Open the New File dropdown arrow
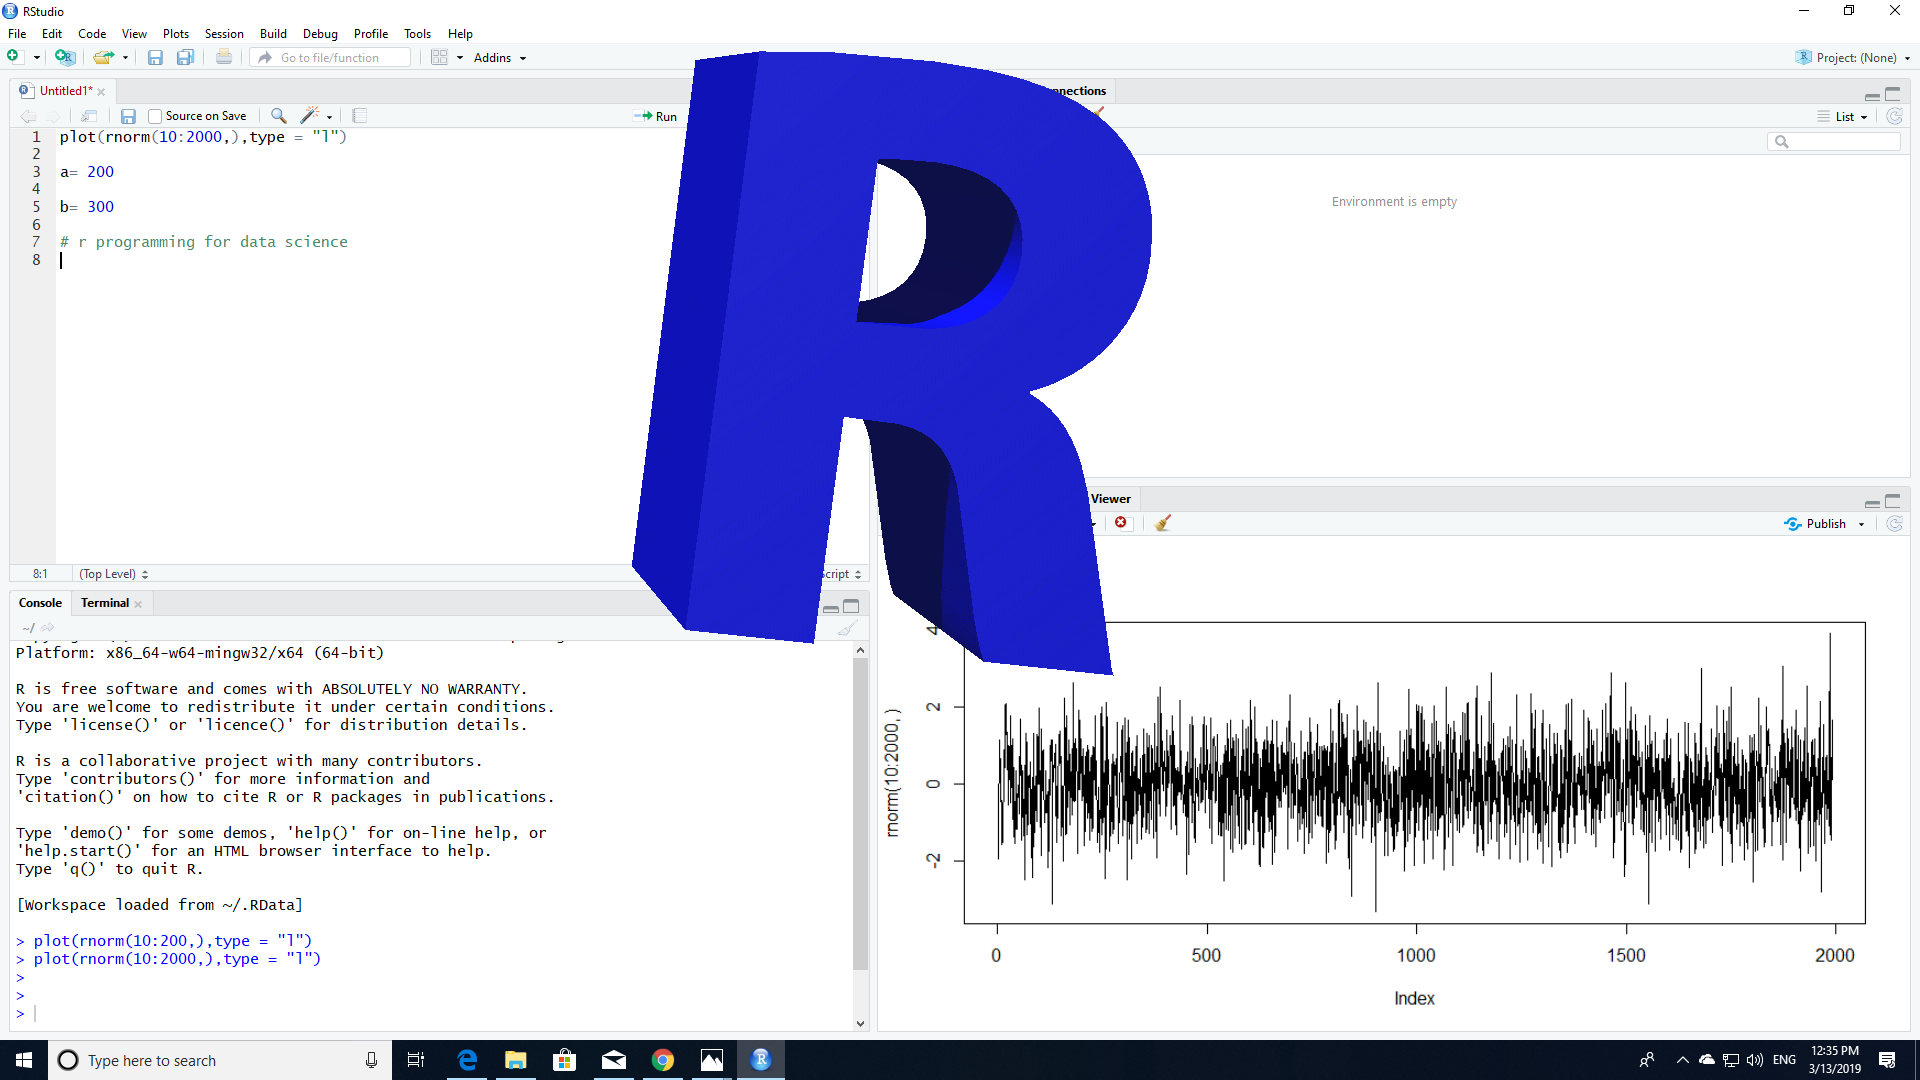The width and height of the screenshot is (1920, 1080). [x=37, y=58]
